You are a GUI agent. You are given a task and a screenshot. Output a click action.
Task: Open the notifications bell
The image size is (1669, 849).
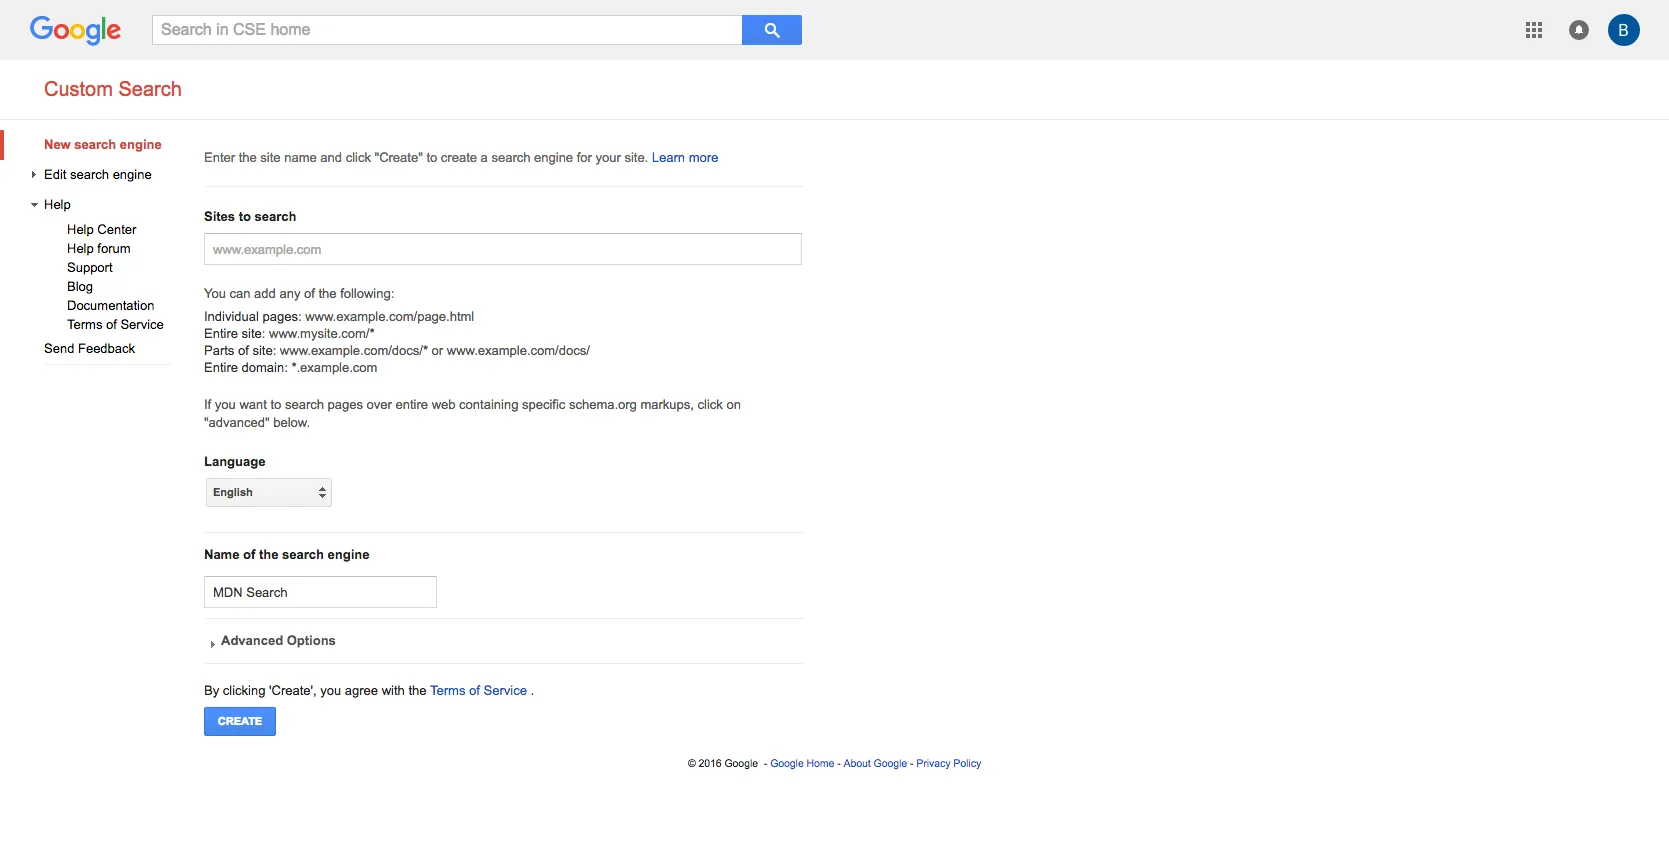(x=1578, y=30)
